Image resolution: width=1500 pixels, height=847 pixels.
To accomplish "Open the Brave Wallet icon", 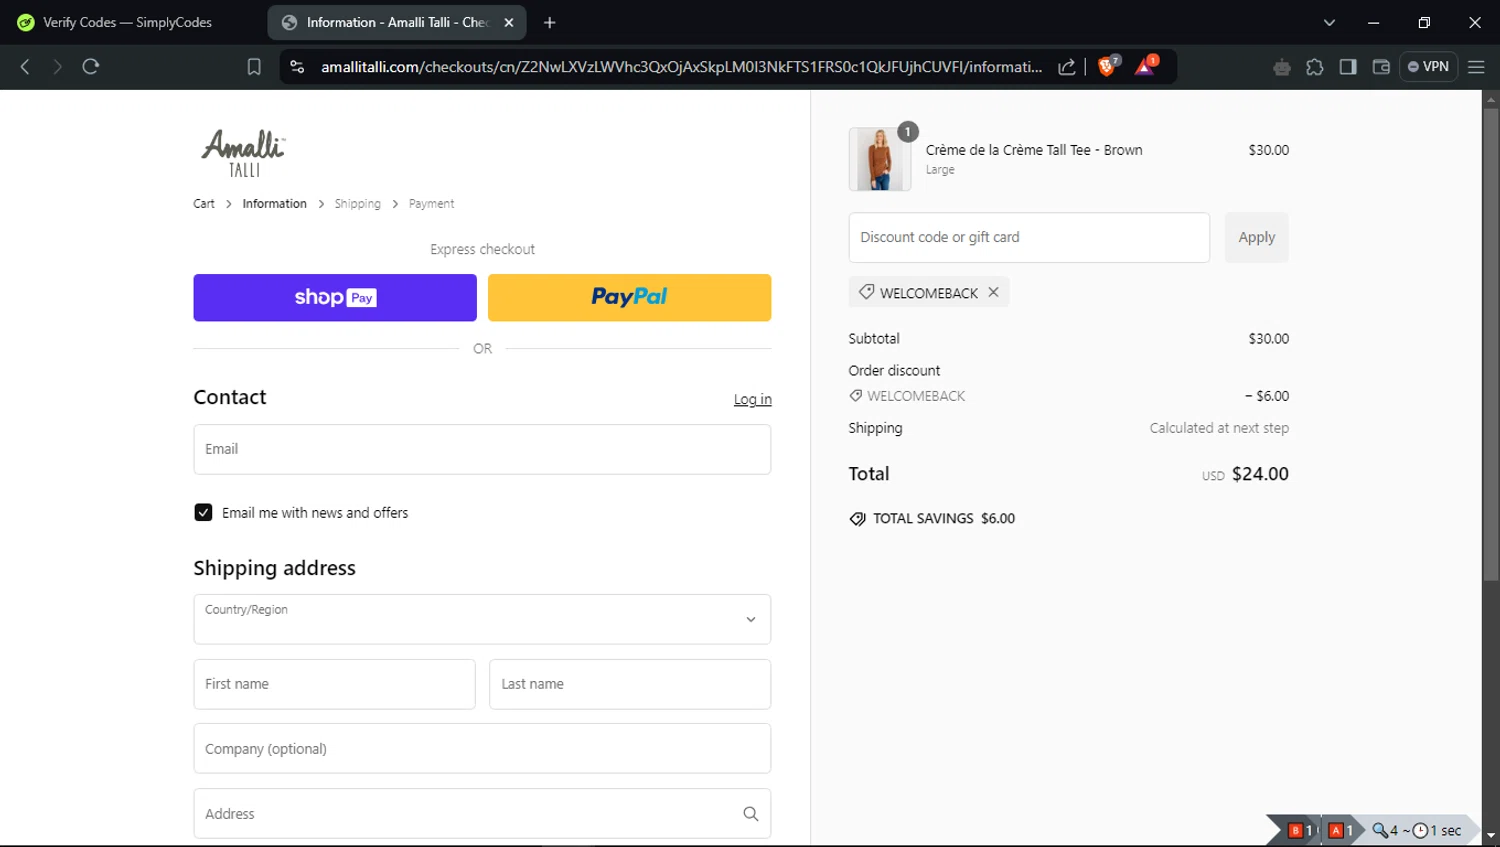I will point(1381,67).
